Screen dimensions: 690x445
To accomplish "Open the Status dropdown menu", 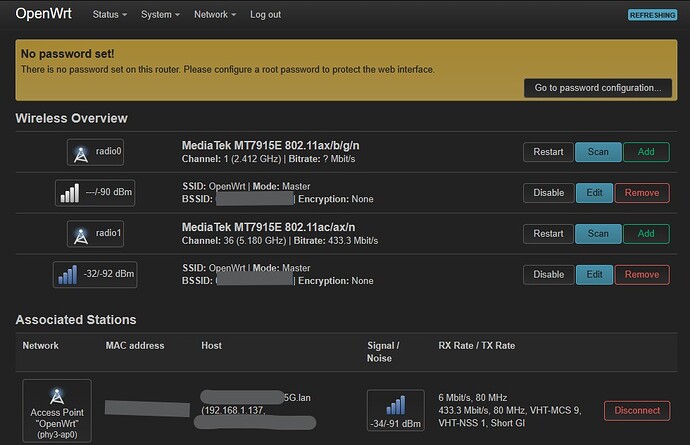I will tap(110, 15).
